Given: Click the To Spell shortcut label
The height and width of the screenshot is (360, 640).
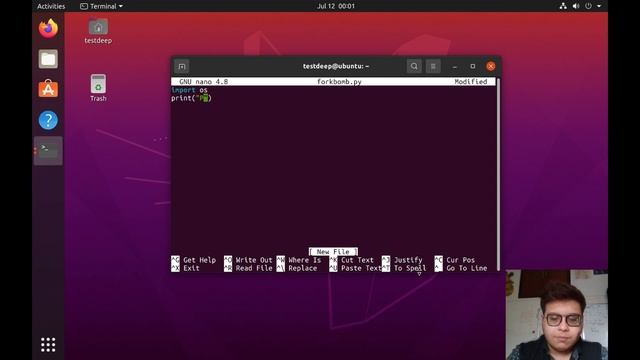Looking at the screenshot, I should click(x=410, y=268).
